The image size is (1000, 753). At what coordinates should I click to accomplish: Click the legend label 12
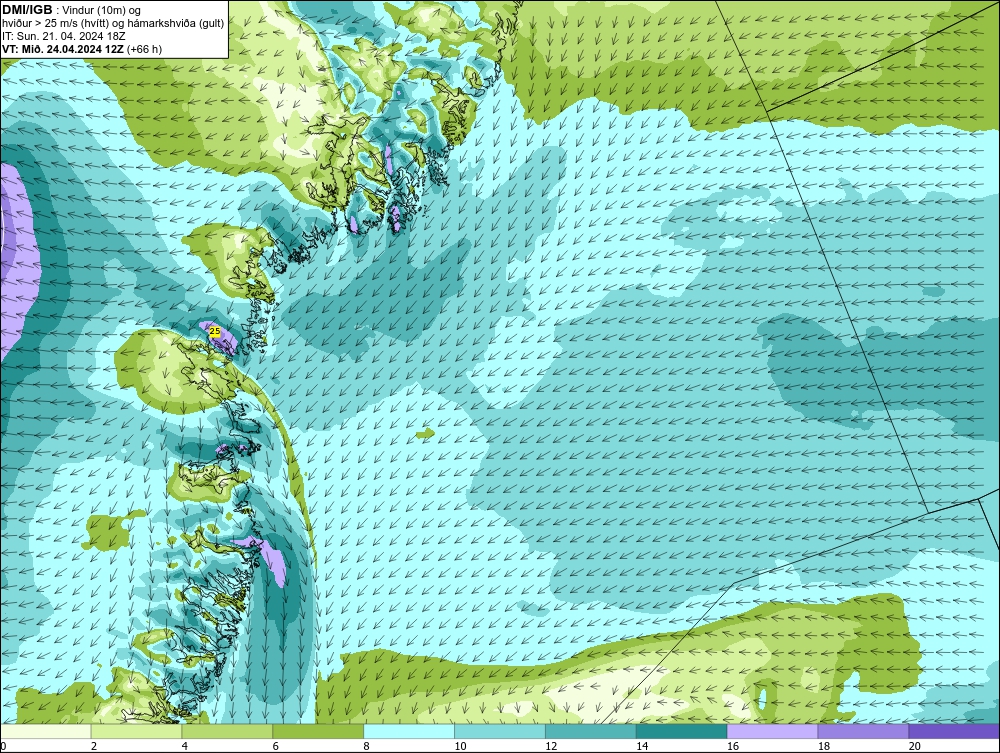pyautogui.click(x=551, y=746)
